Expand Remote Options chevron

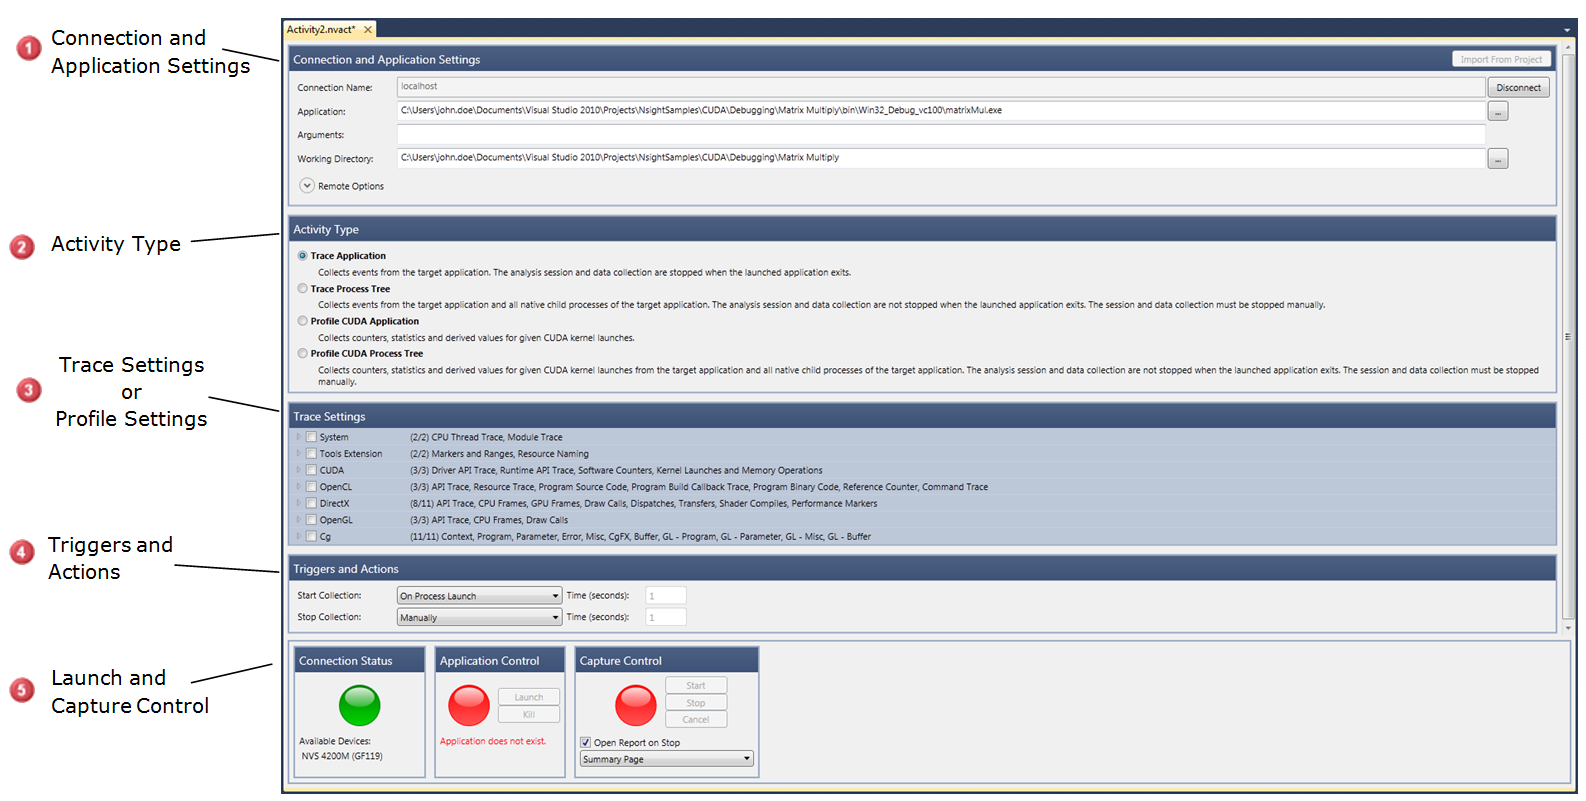click(x=307, y=186)
